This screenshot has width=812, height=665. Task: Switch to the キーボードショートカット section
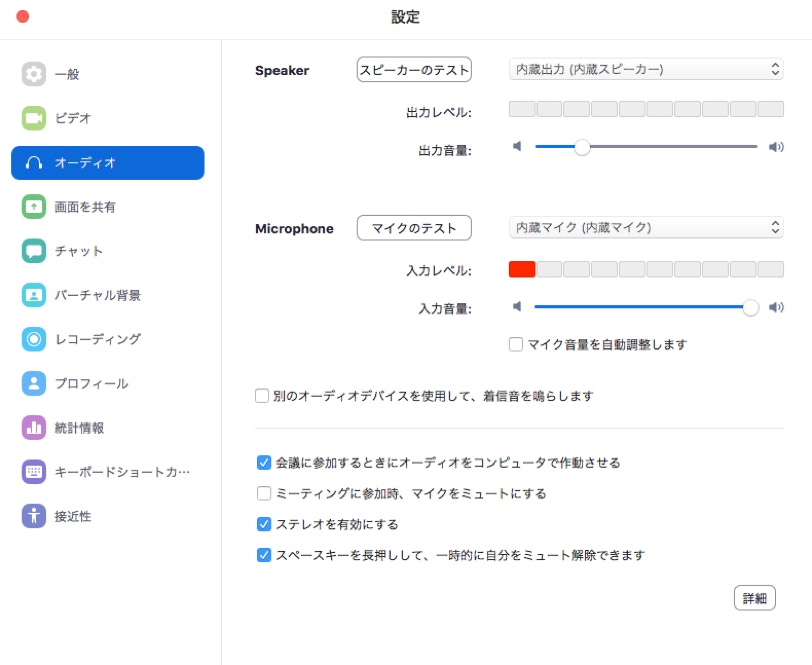[121, 472]
